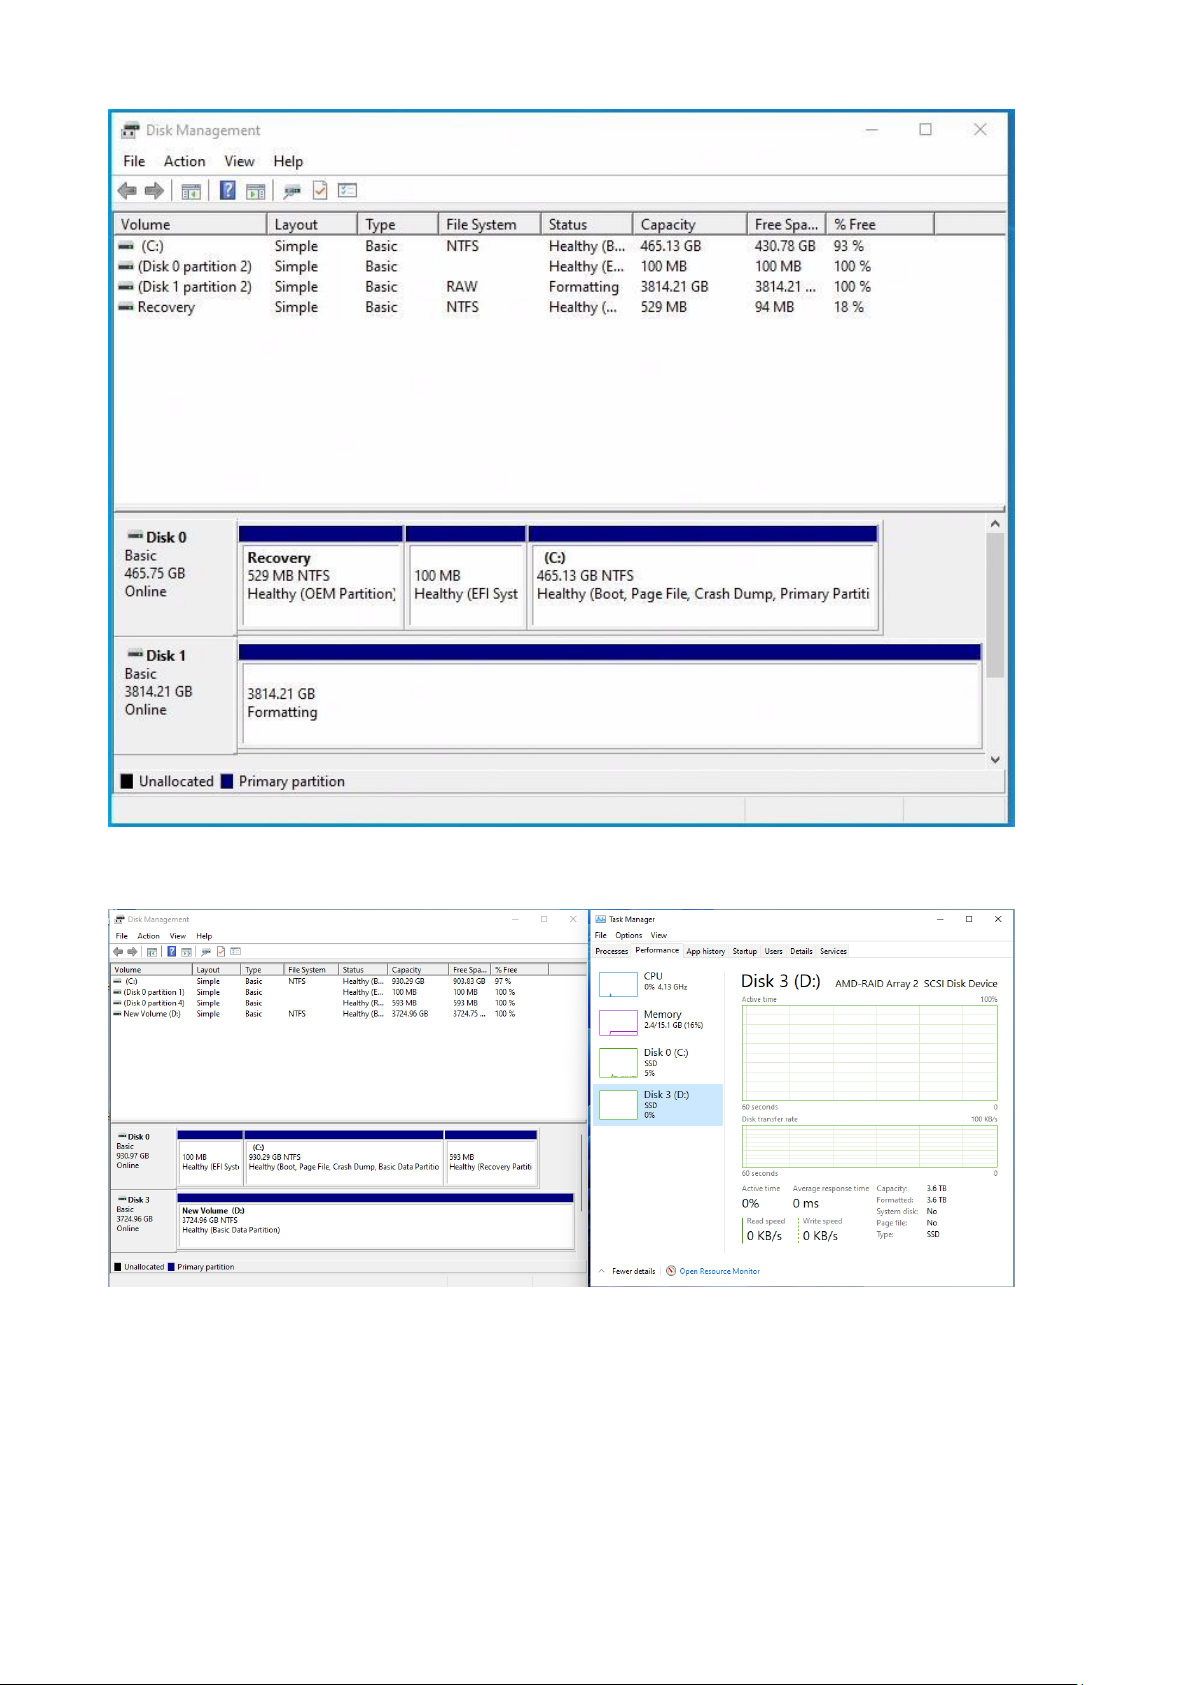Viewport: 1192px width, 1685px height.
Task: Open Action menu in large Disk Management window
Action: 185,161
